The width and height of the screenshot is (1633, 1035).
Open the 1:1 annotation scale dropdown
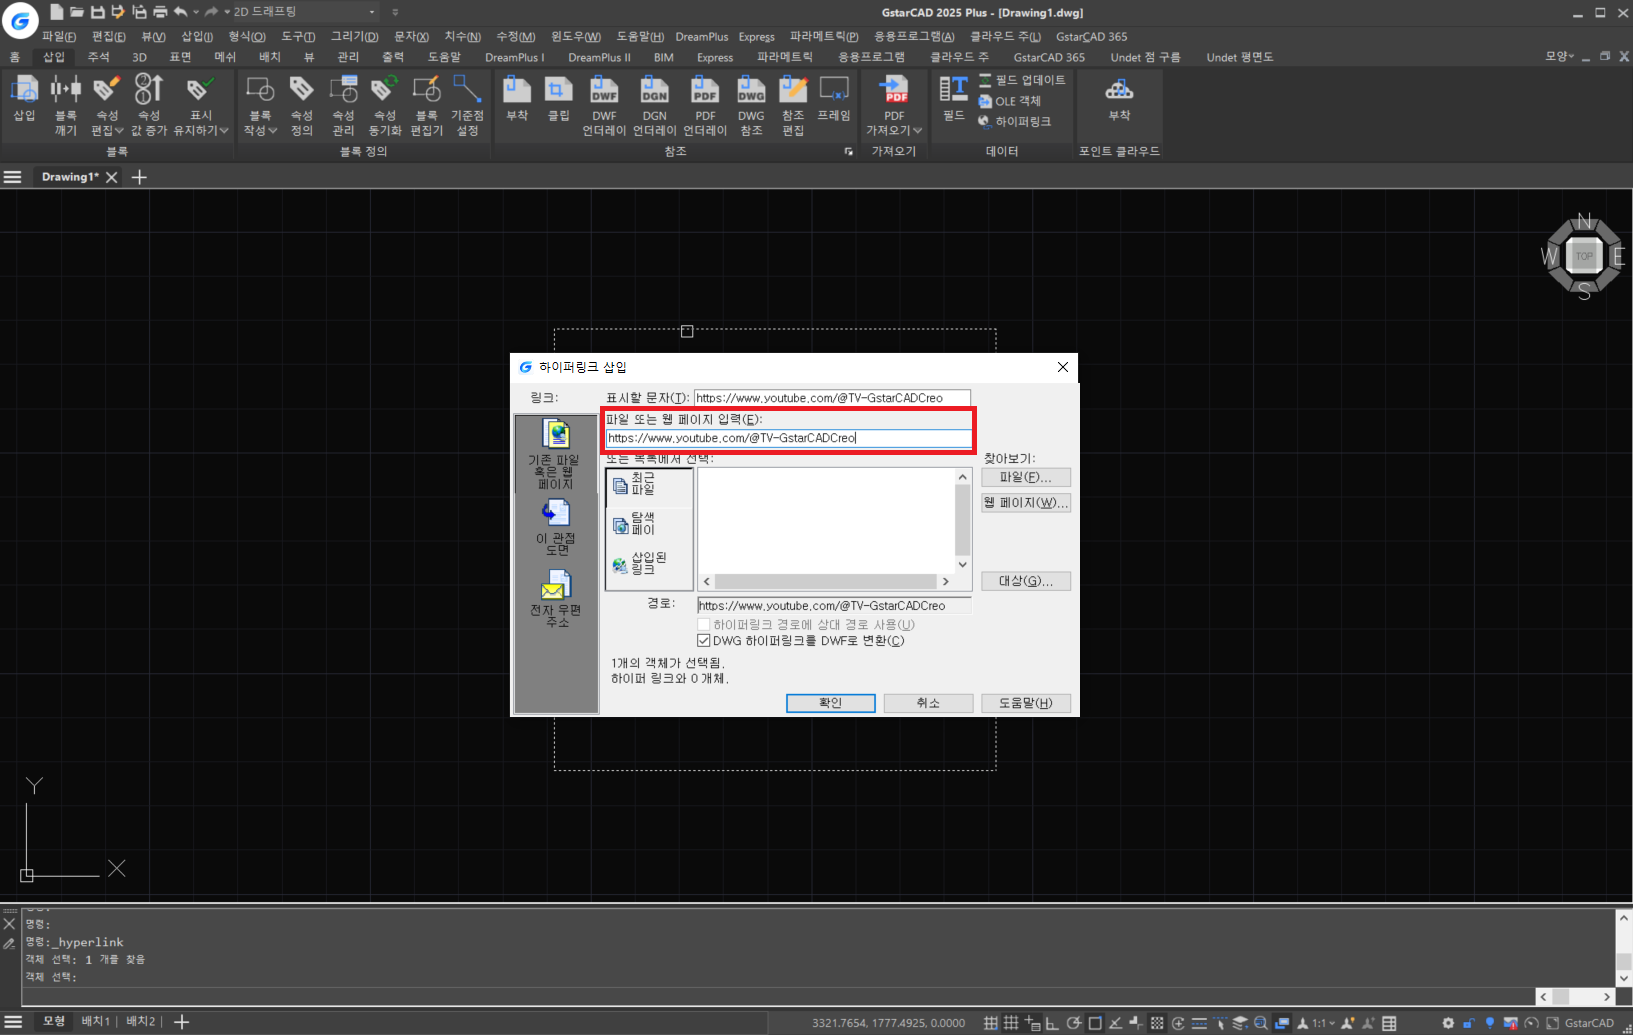tap(1324, 1023)
